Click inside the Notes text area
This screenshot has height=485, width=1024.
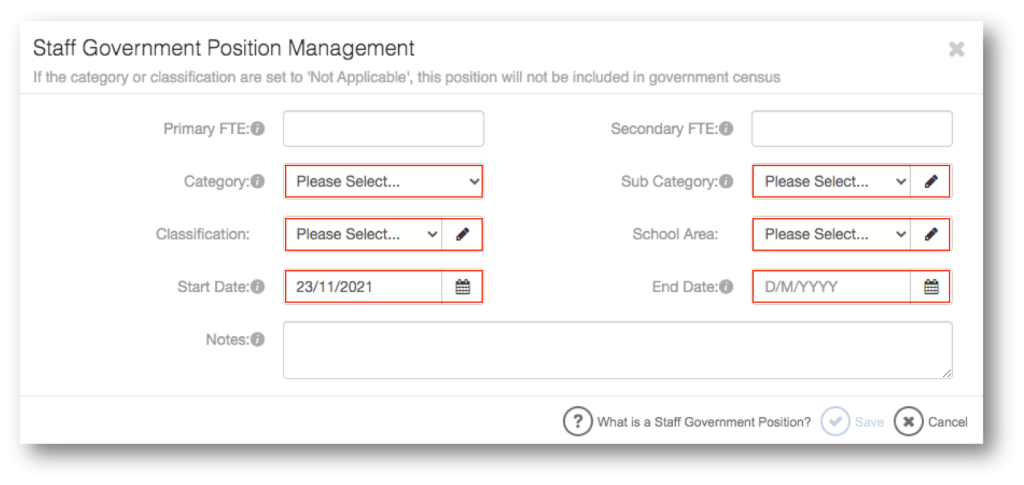pos(617,350)
